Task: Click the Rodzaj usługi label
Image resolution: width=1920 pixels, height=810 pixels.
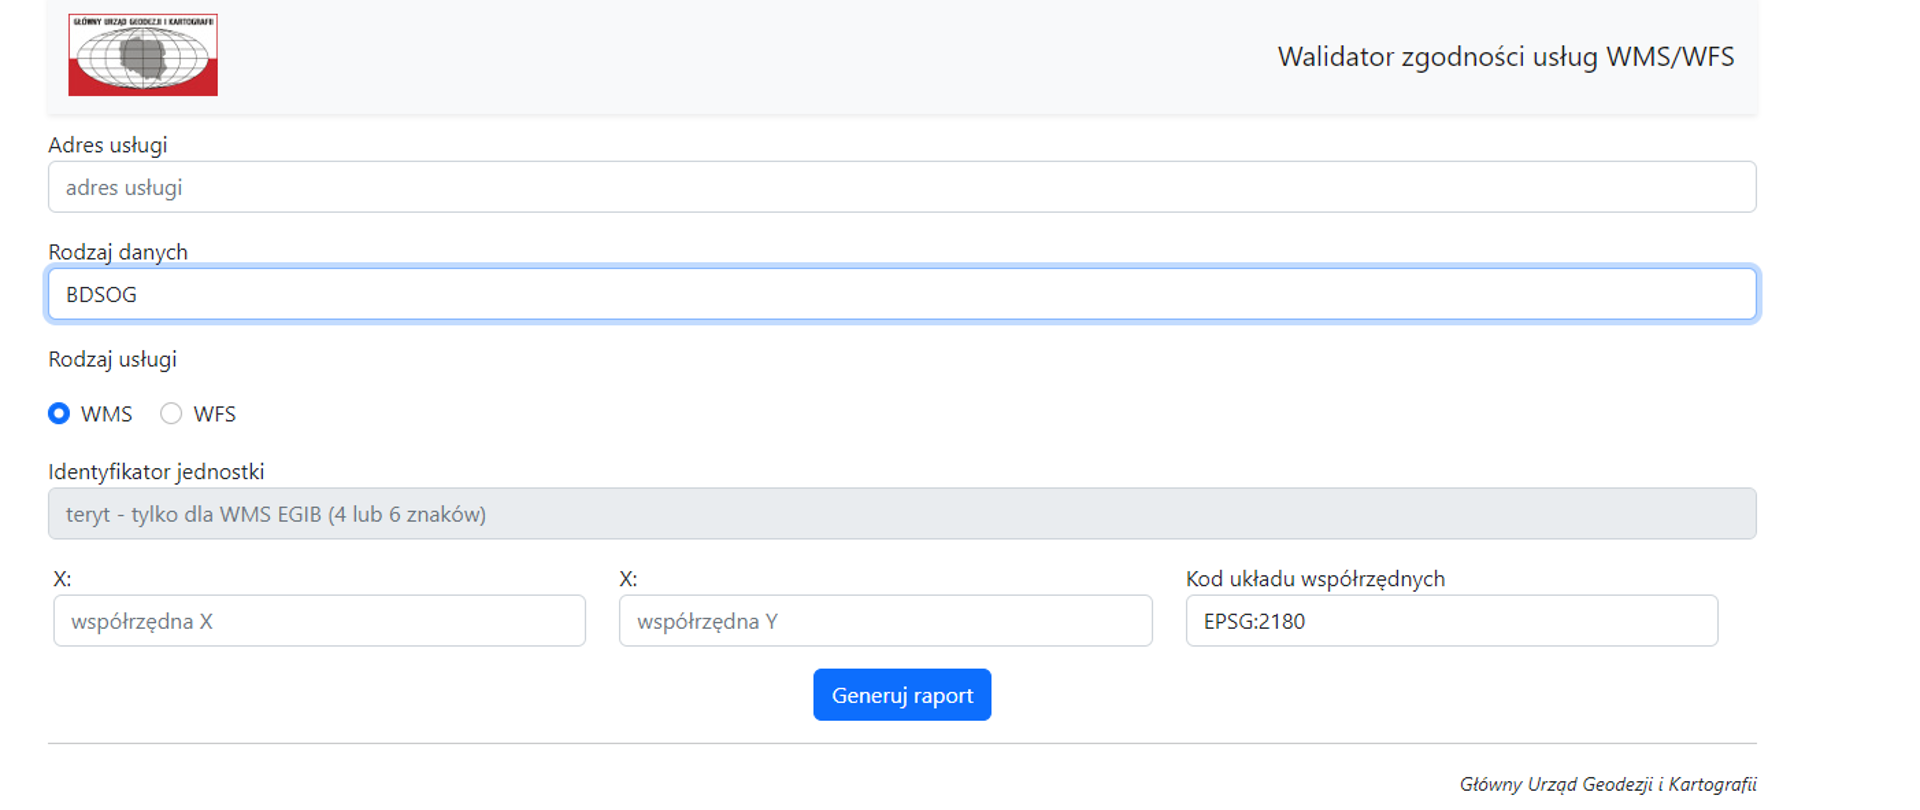Action: click(112, 359)
